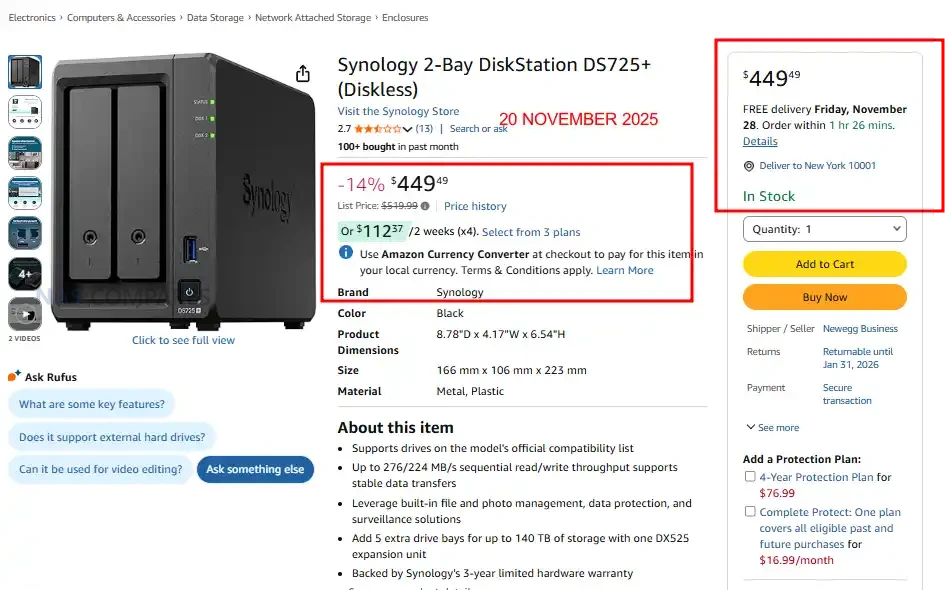
Task: Click the 4+ more images thumbnail
Action: pos(25,273)
